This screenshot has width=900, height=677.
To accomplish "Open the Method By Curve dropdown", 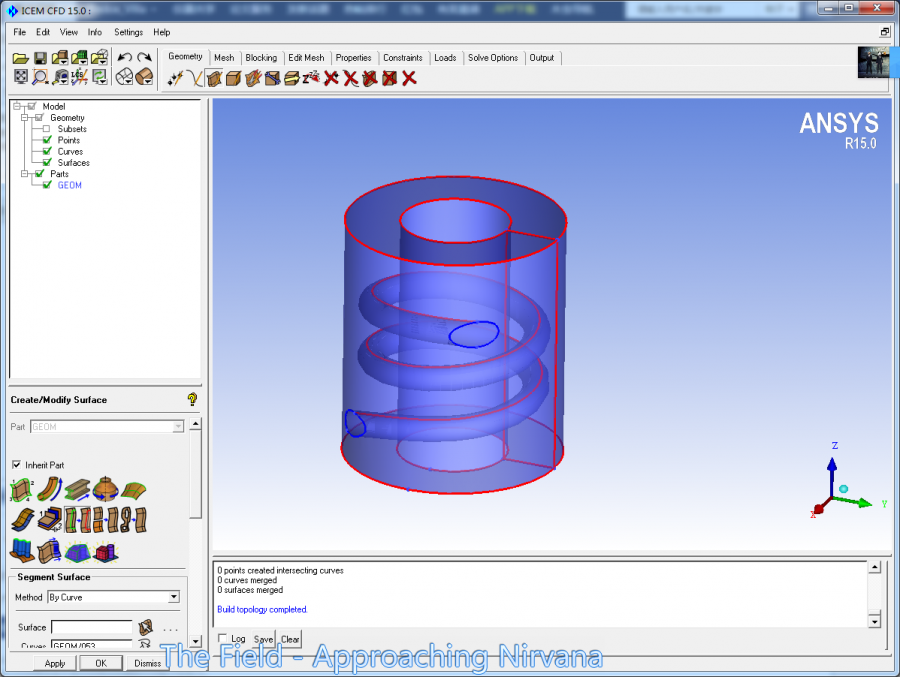I will [173, 597].
